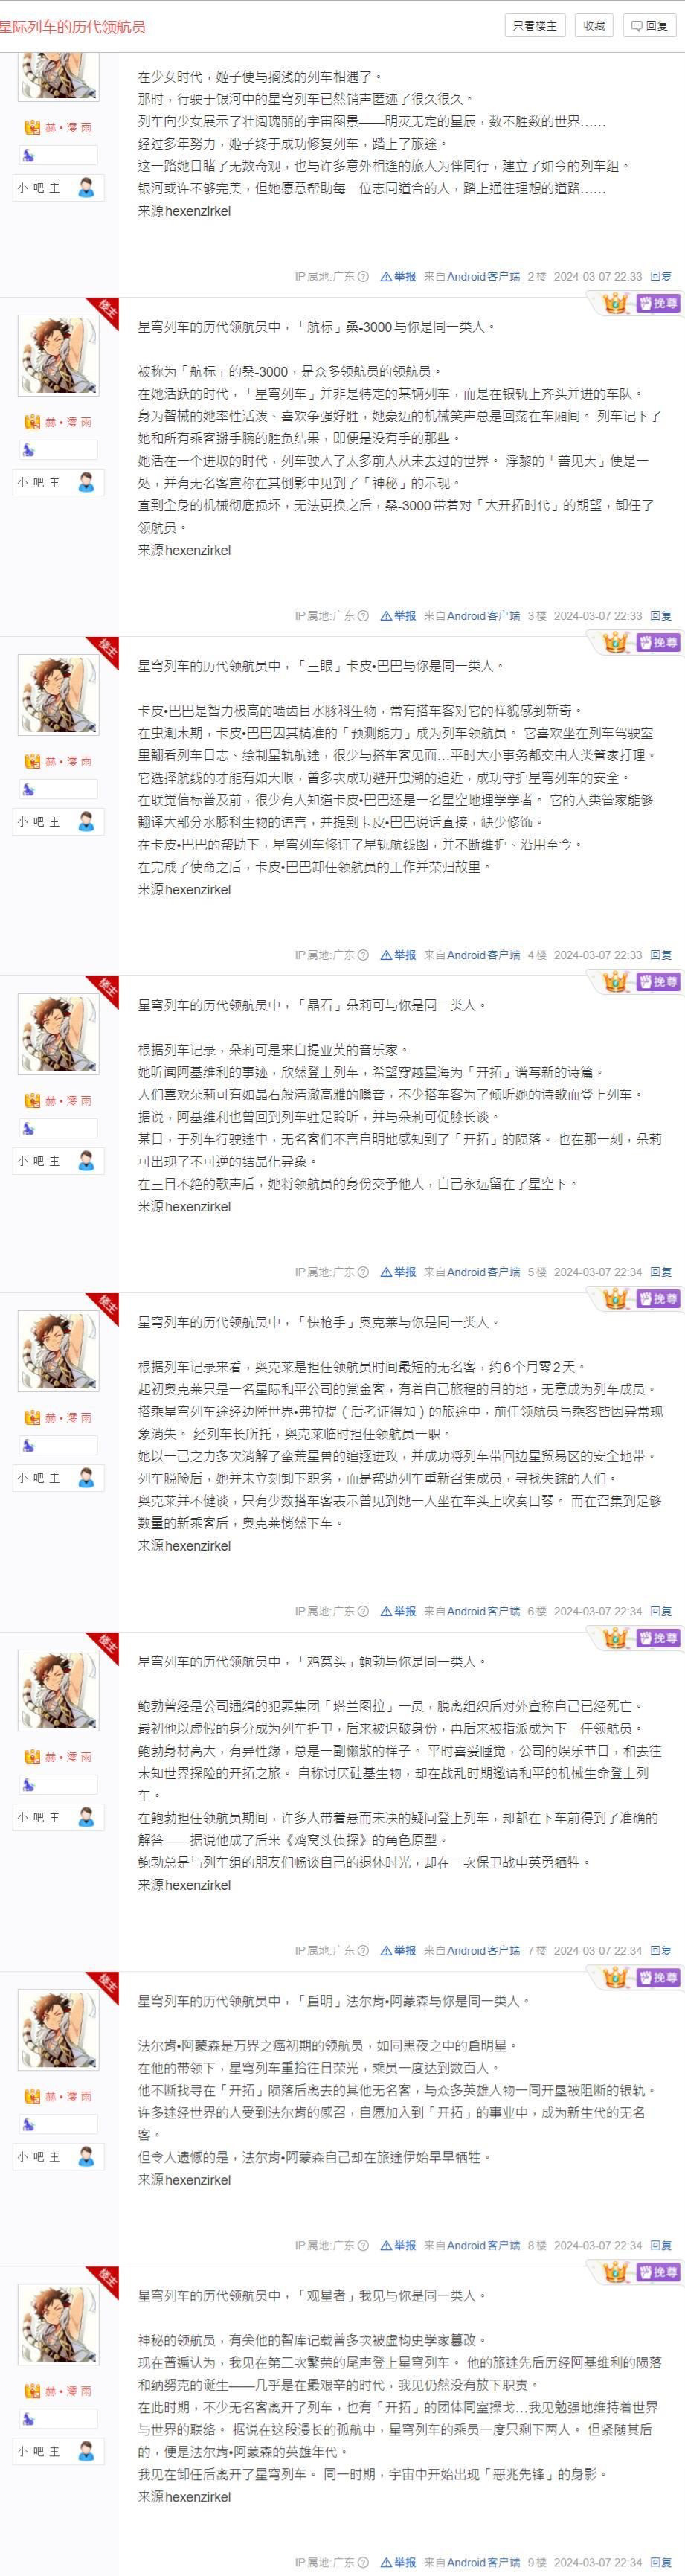The image size is (685, 2576).
Task: Click 举报 on the 7楼 post
Action: (x=398, y=1950)
